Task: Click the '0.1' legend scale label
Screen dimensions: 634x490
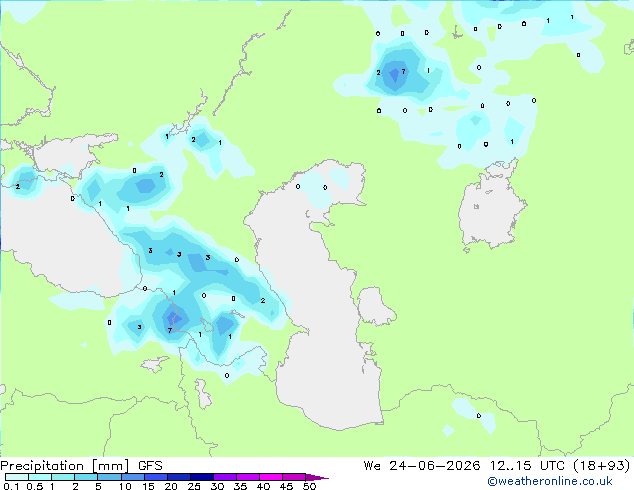Action: (11, 486)
